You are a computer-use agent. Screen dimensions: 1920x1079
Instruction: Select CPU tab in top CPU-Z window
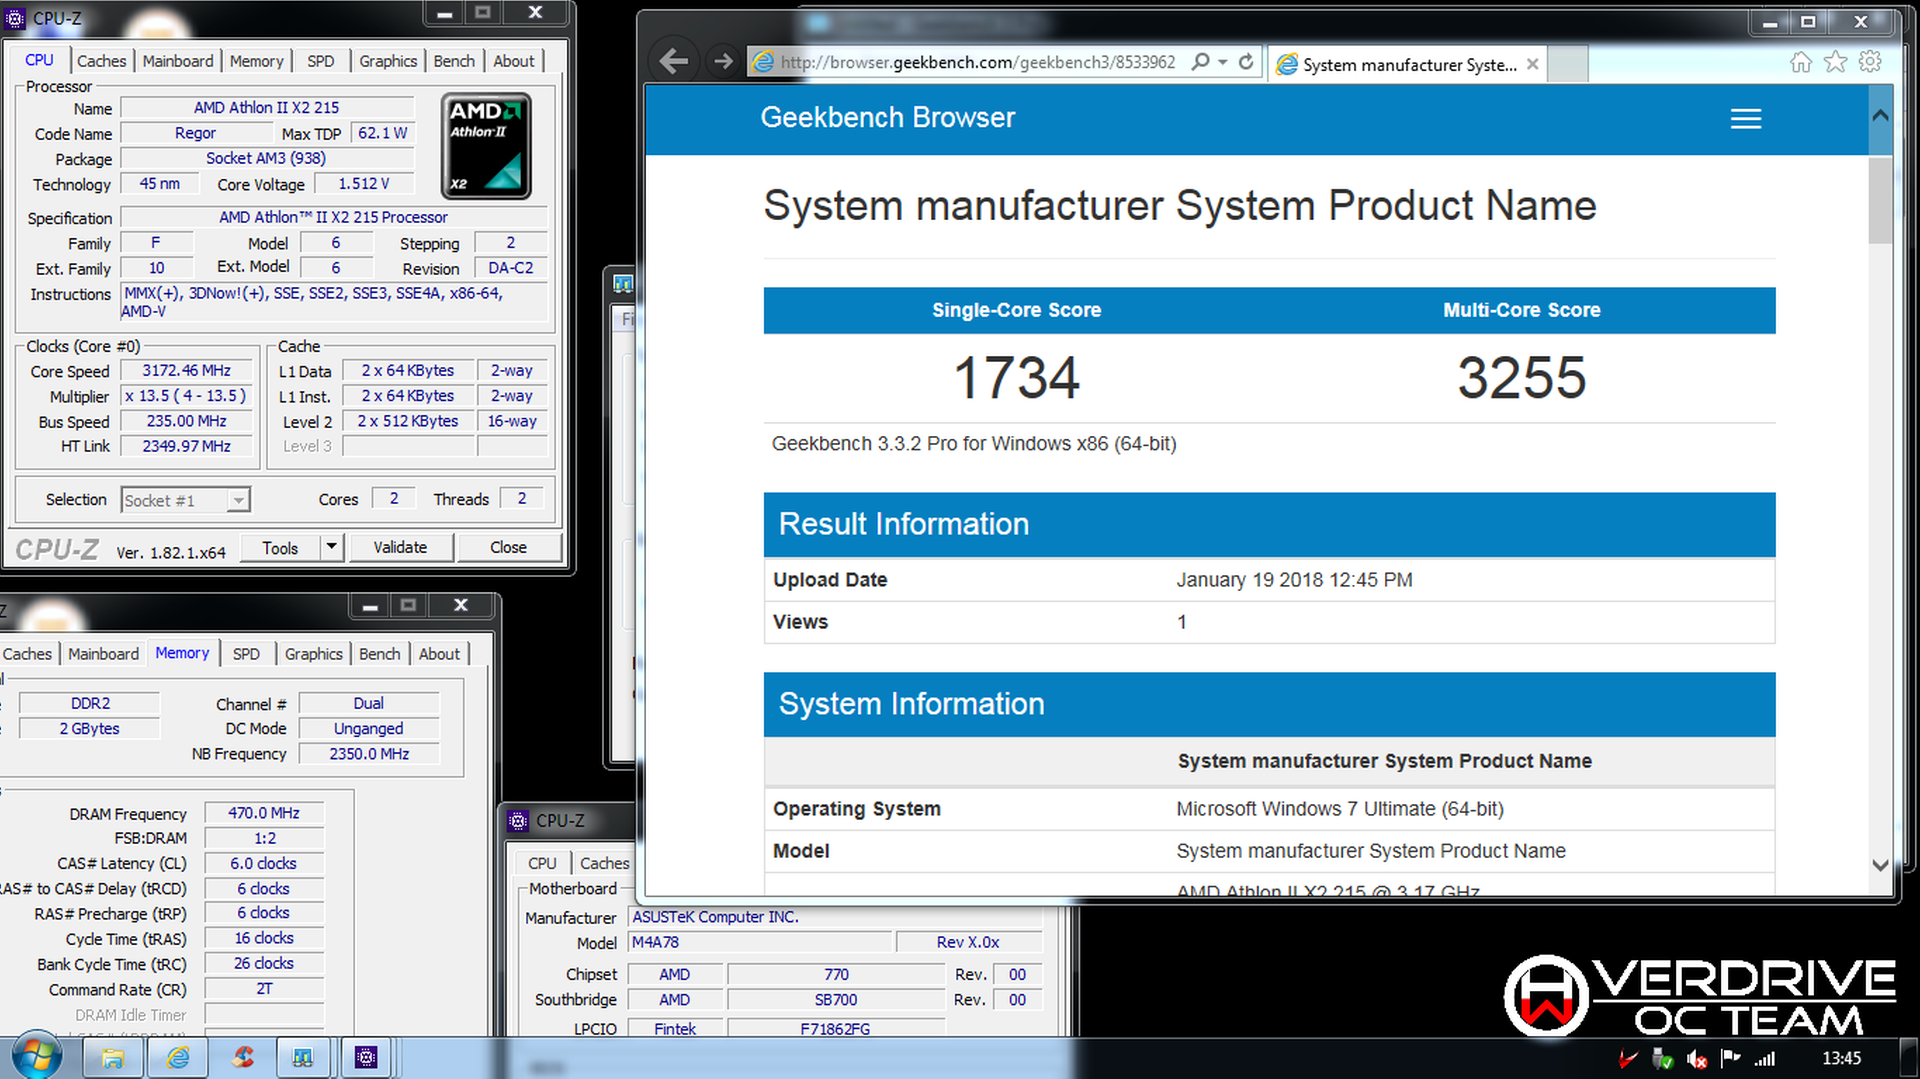coord(39,60)
